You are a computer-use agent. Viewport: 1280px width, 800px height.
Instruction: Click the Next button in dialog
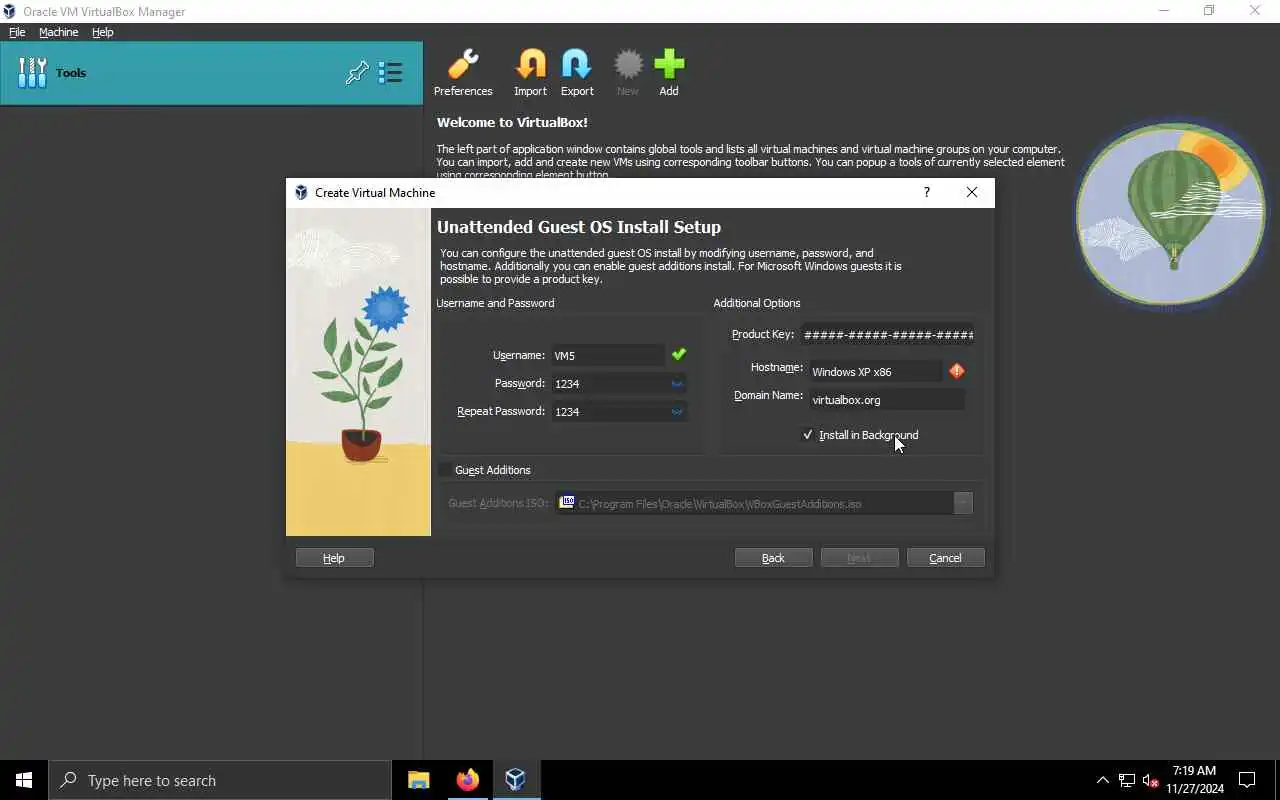pyautogui.click(x=859, y=558)
